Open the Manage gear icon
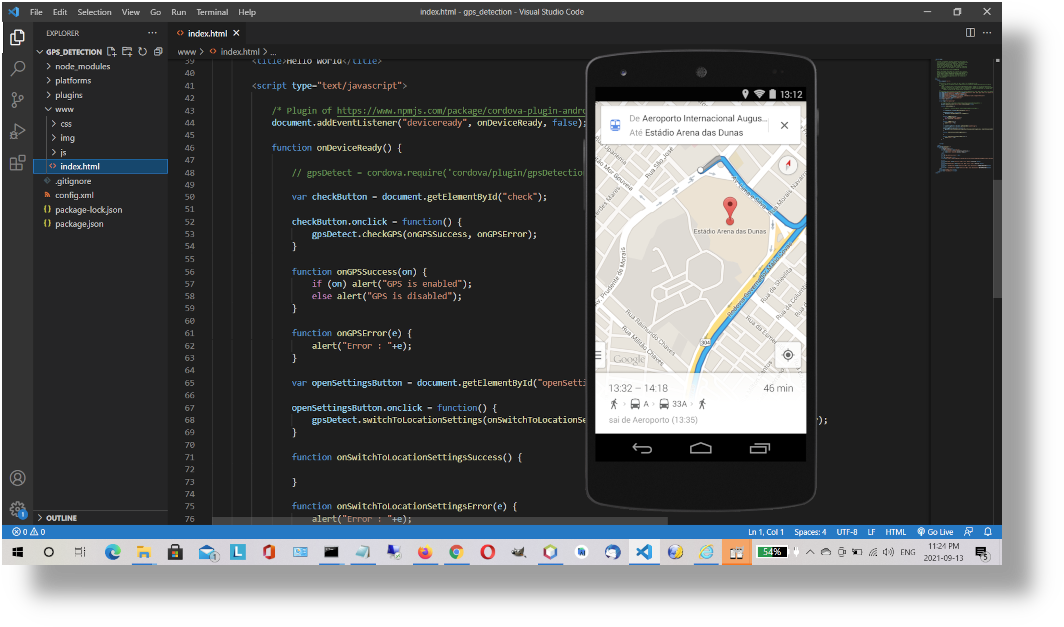This screenshot has width=1064, height=627. tap(18, 509)
